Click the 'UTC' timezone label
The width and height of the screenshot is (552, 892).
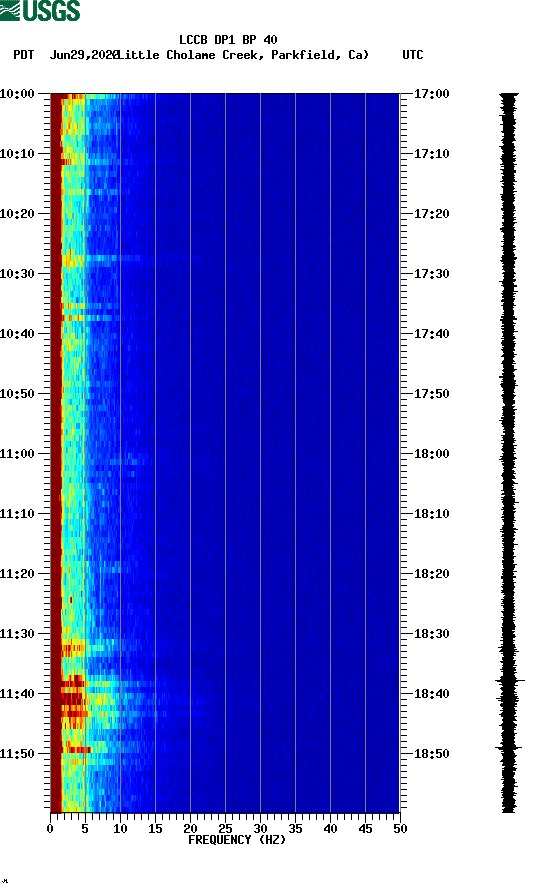click(413, 55)
